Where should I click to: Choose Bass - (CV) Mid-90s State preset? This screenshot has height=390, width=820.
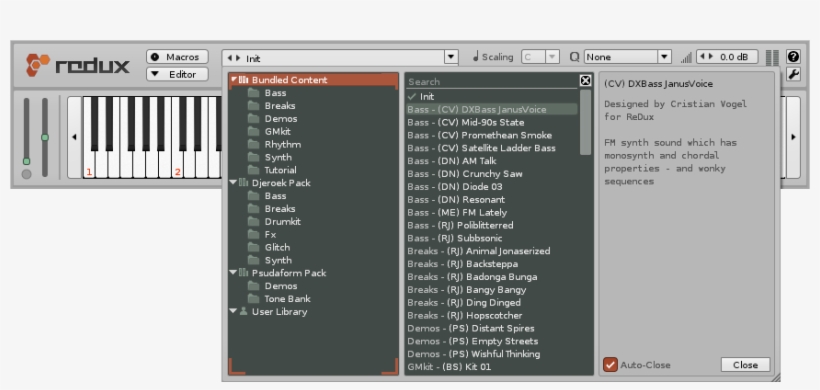pyautogui.click(x=492, y=122)
